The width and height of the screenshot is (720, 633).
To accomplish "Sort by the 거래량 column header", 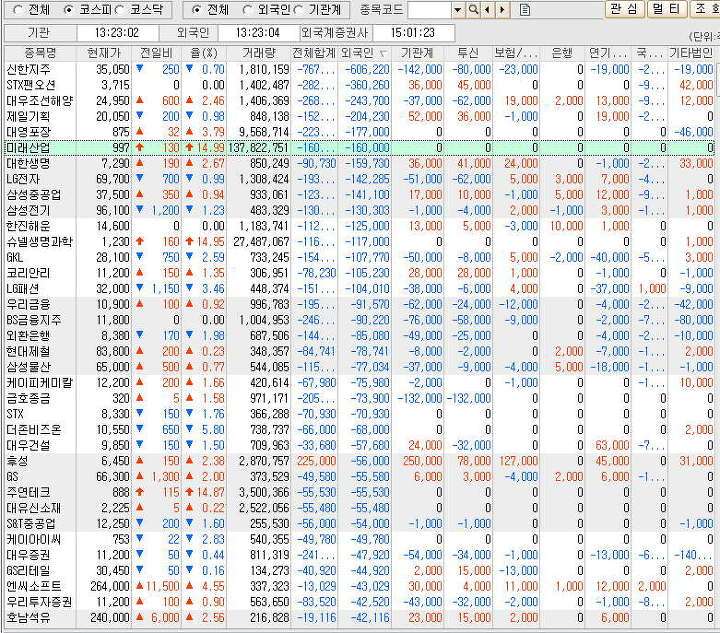I will pyautogui.click(x=259, y=53).
